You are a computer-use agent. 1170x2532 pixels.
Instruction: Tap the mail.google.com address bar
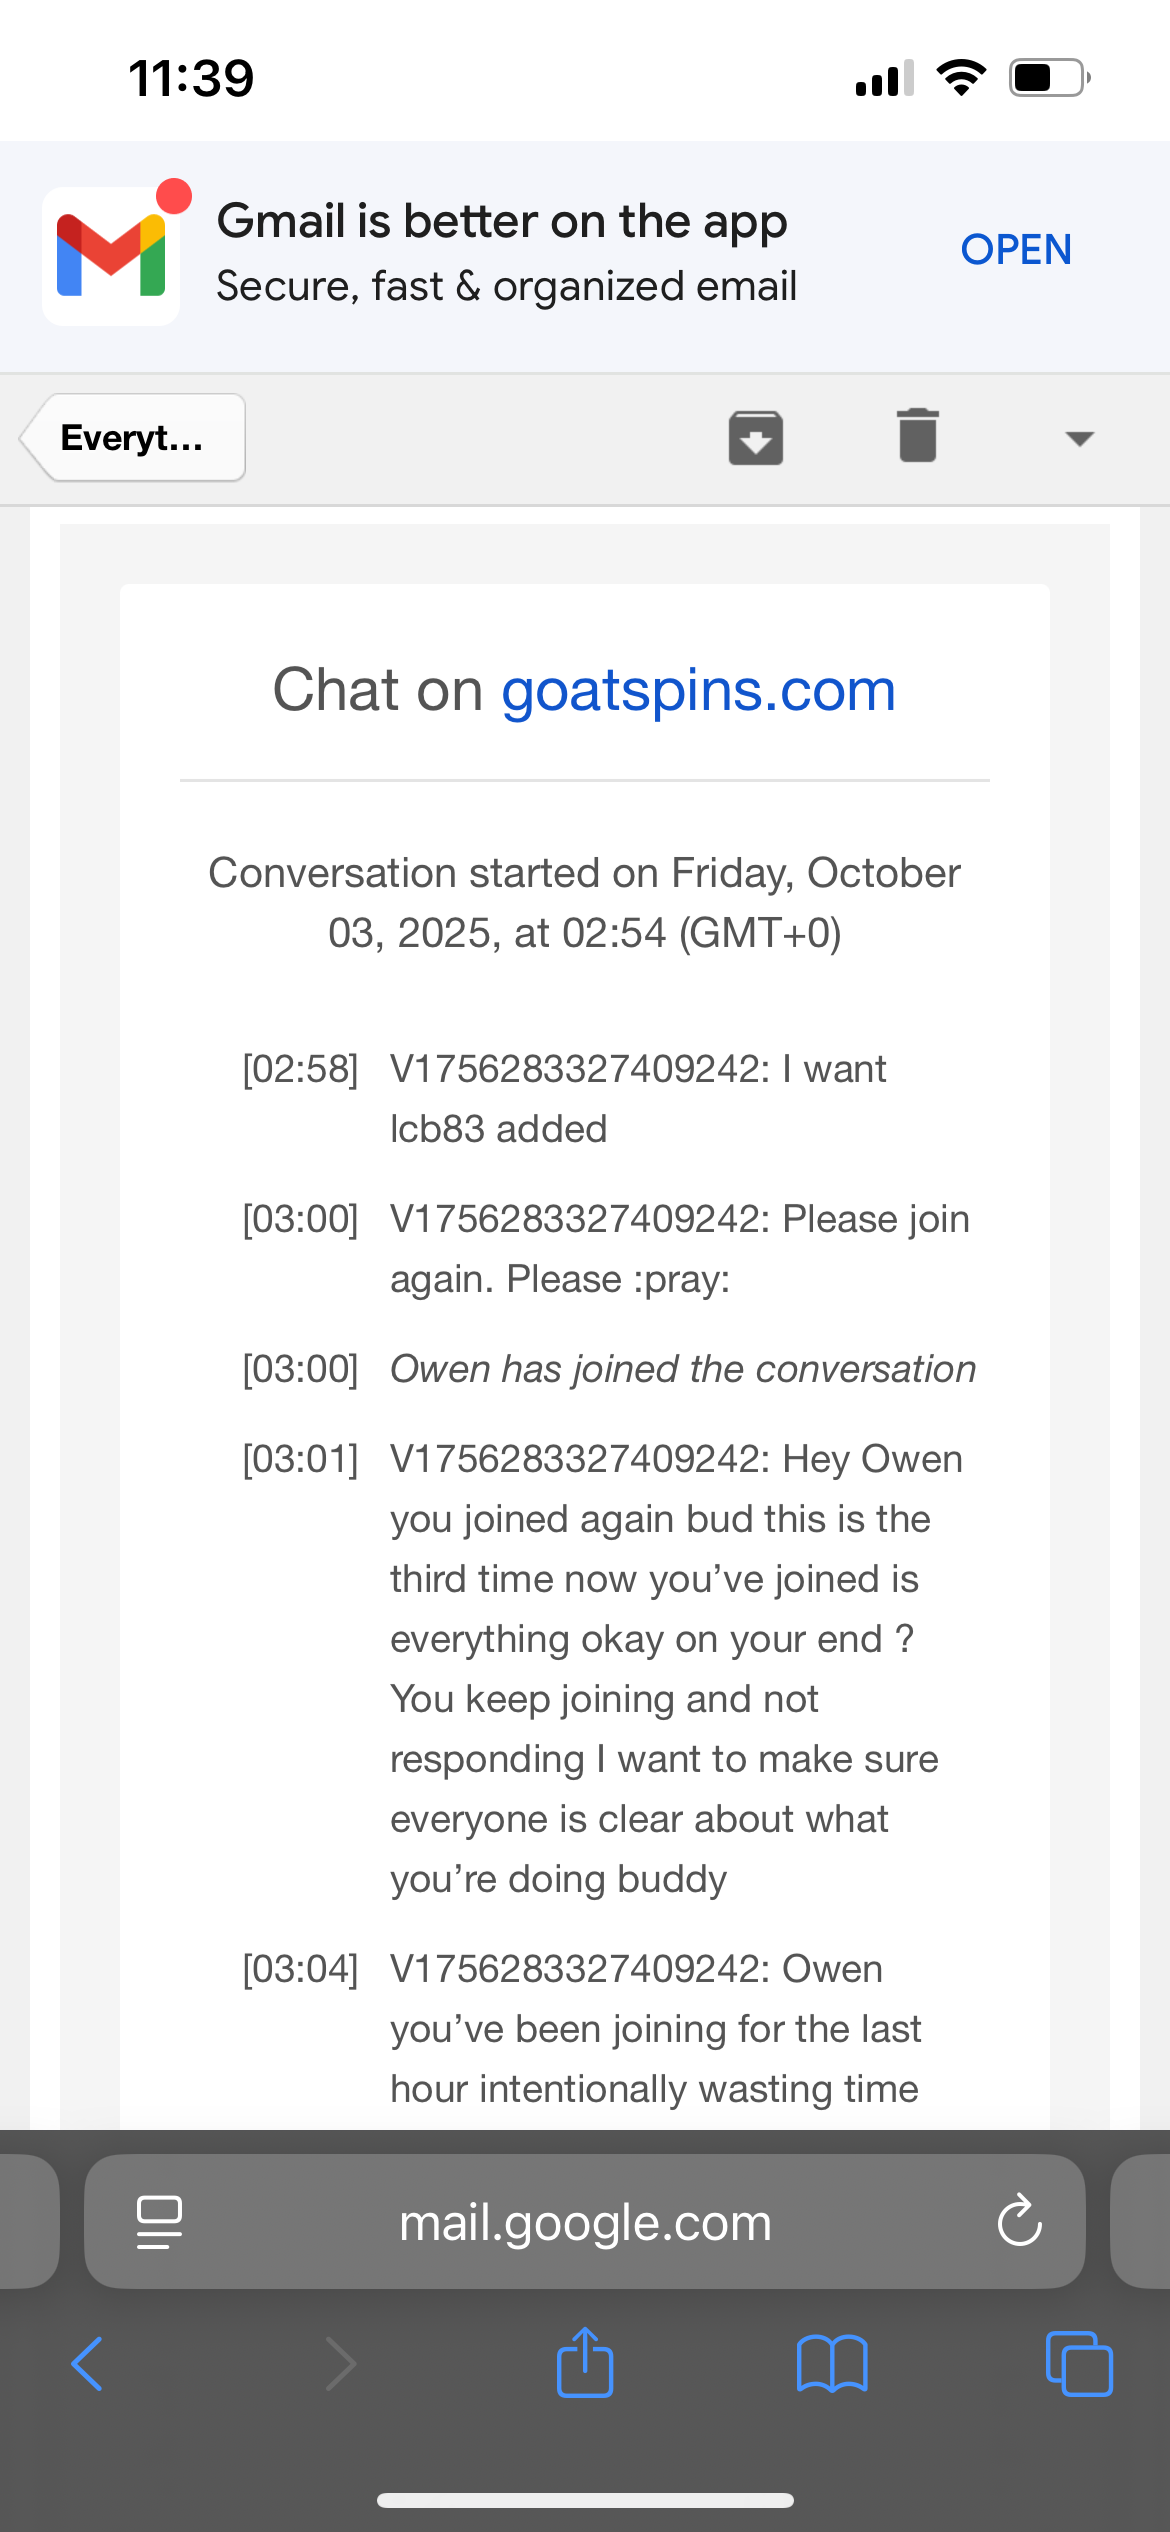coord(585,2222)
